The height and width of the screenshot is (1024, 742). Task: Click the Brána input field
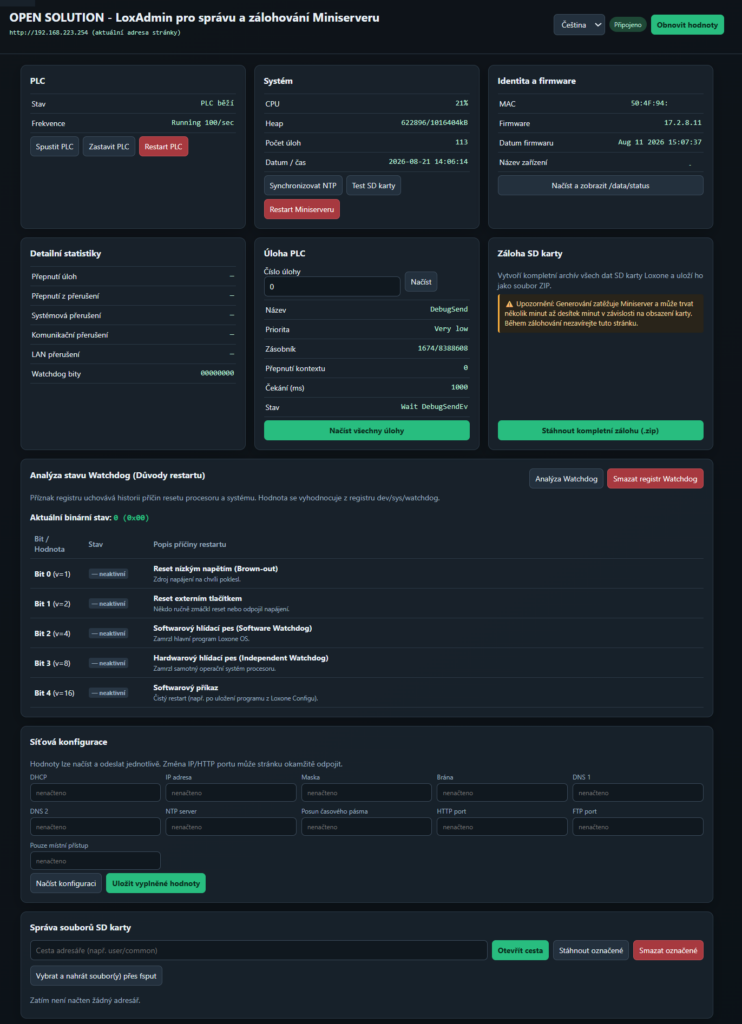point(502,793)
